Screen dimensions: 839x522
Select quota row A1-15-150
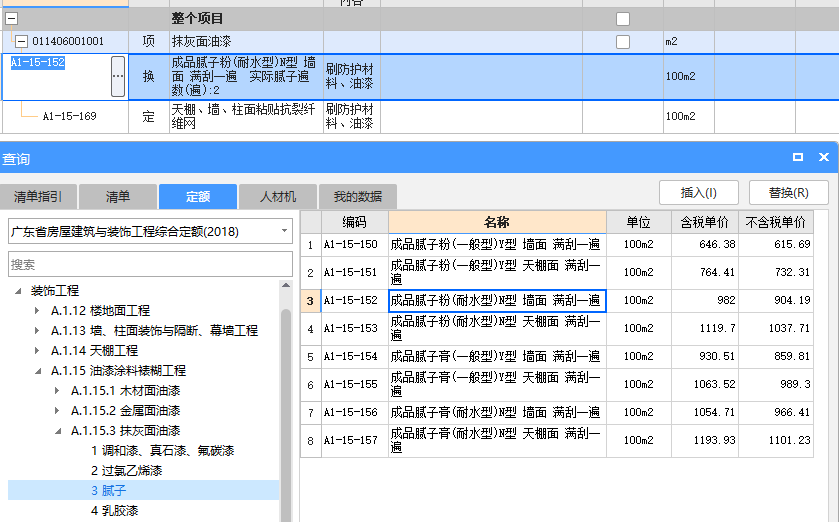point(557,244)
